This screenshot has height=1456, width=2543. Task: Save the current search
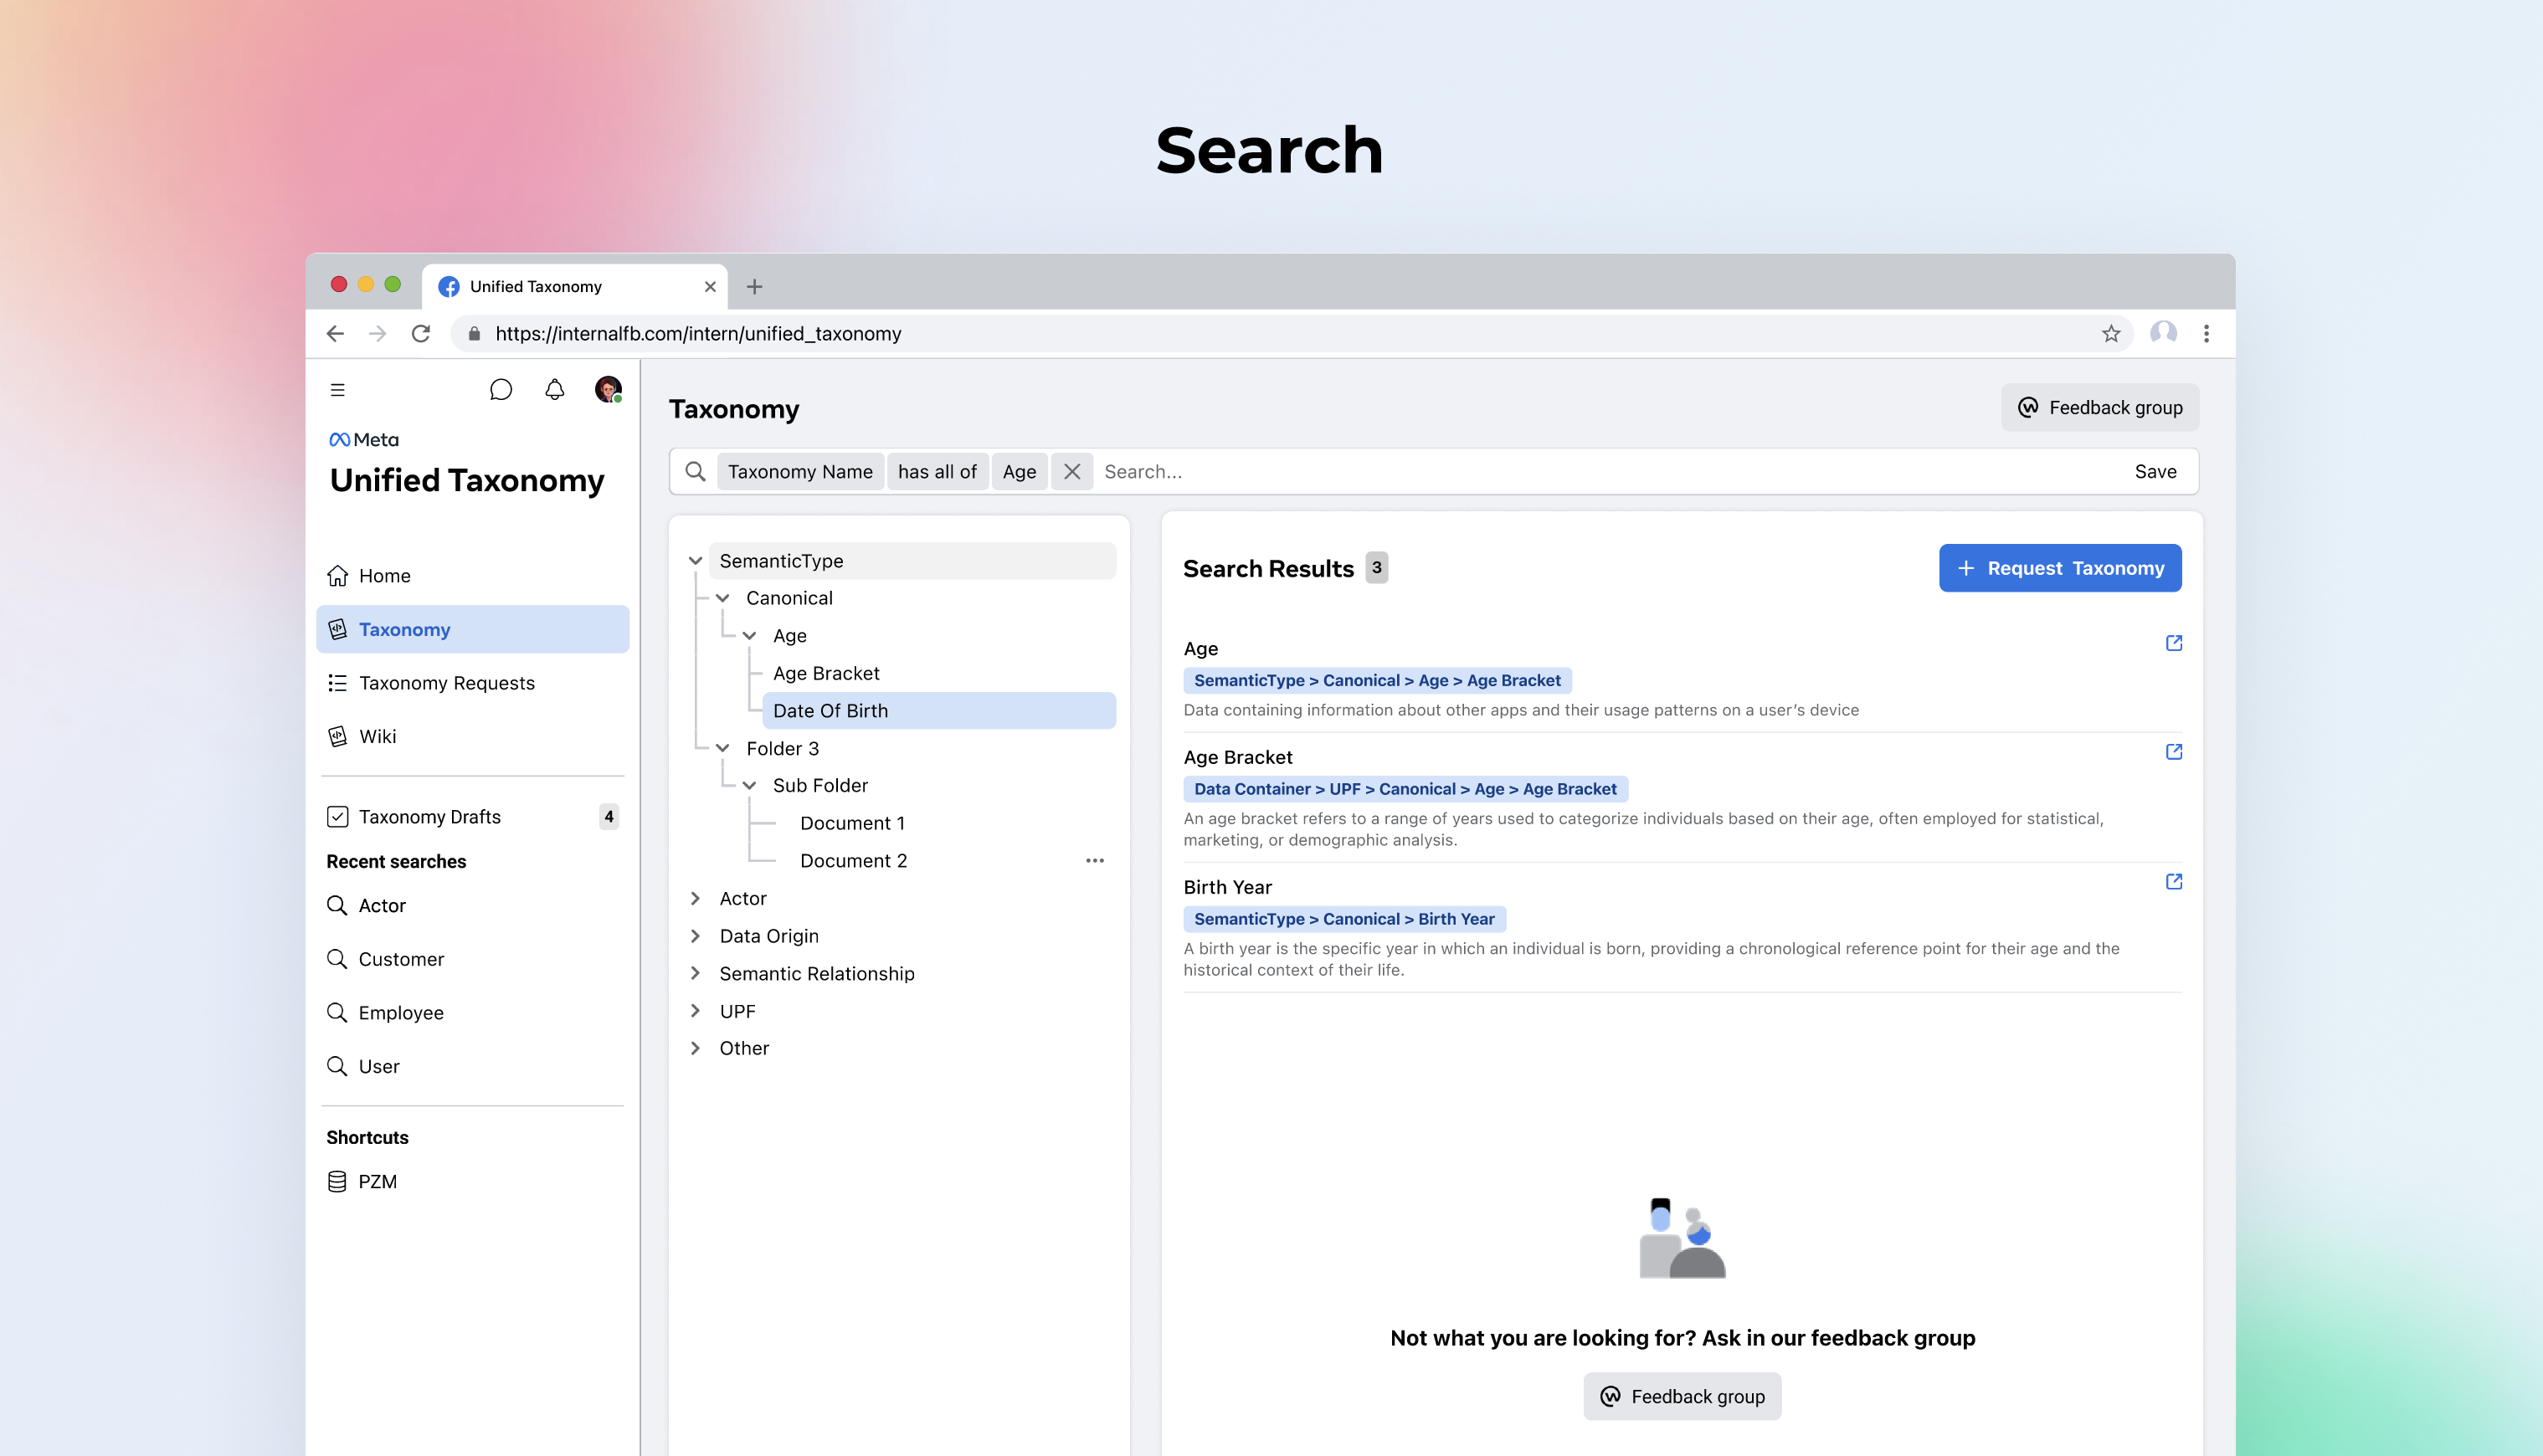tap(2155, 471)
